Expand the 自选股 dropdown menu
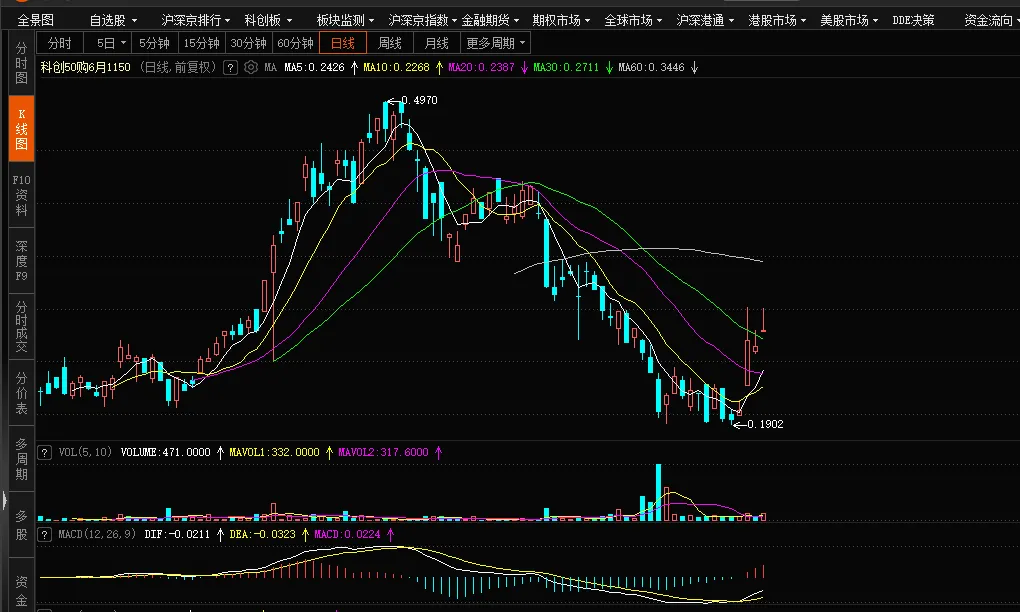This screenshot has width=1020, height=612. [113, 20]
